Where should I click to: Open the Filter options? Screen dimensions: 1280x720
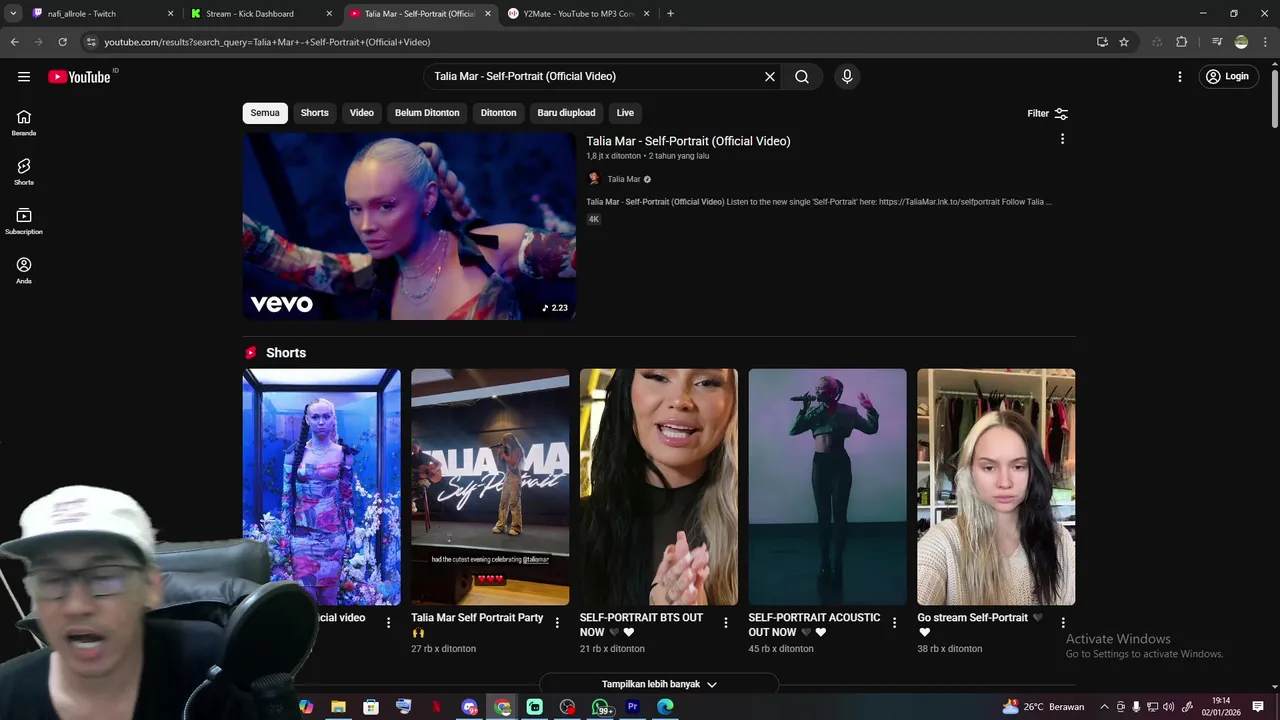click(1048, 113)
